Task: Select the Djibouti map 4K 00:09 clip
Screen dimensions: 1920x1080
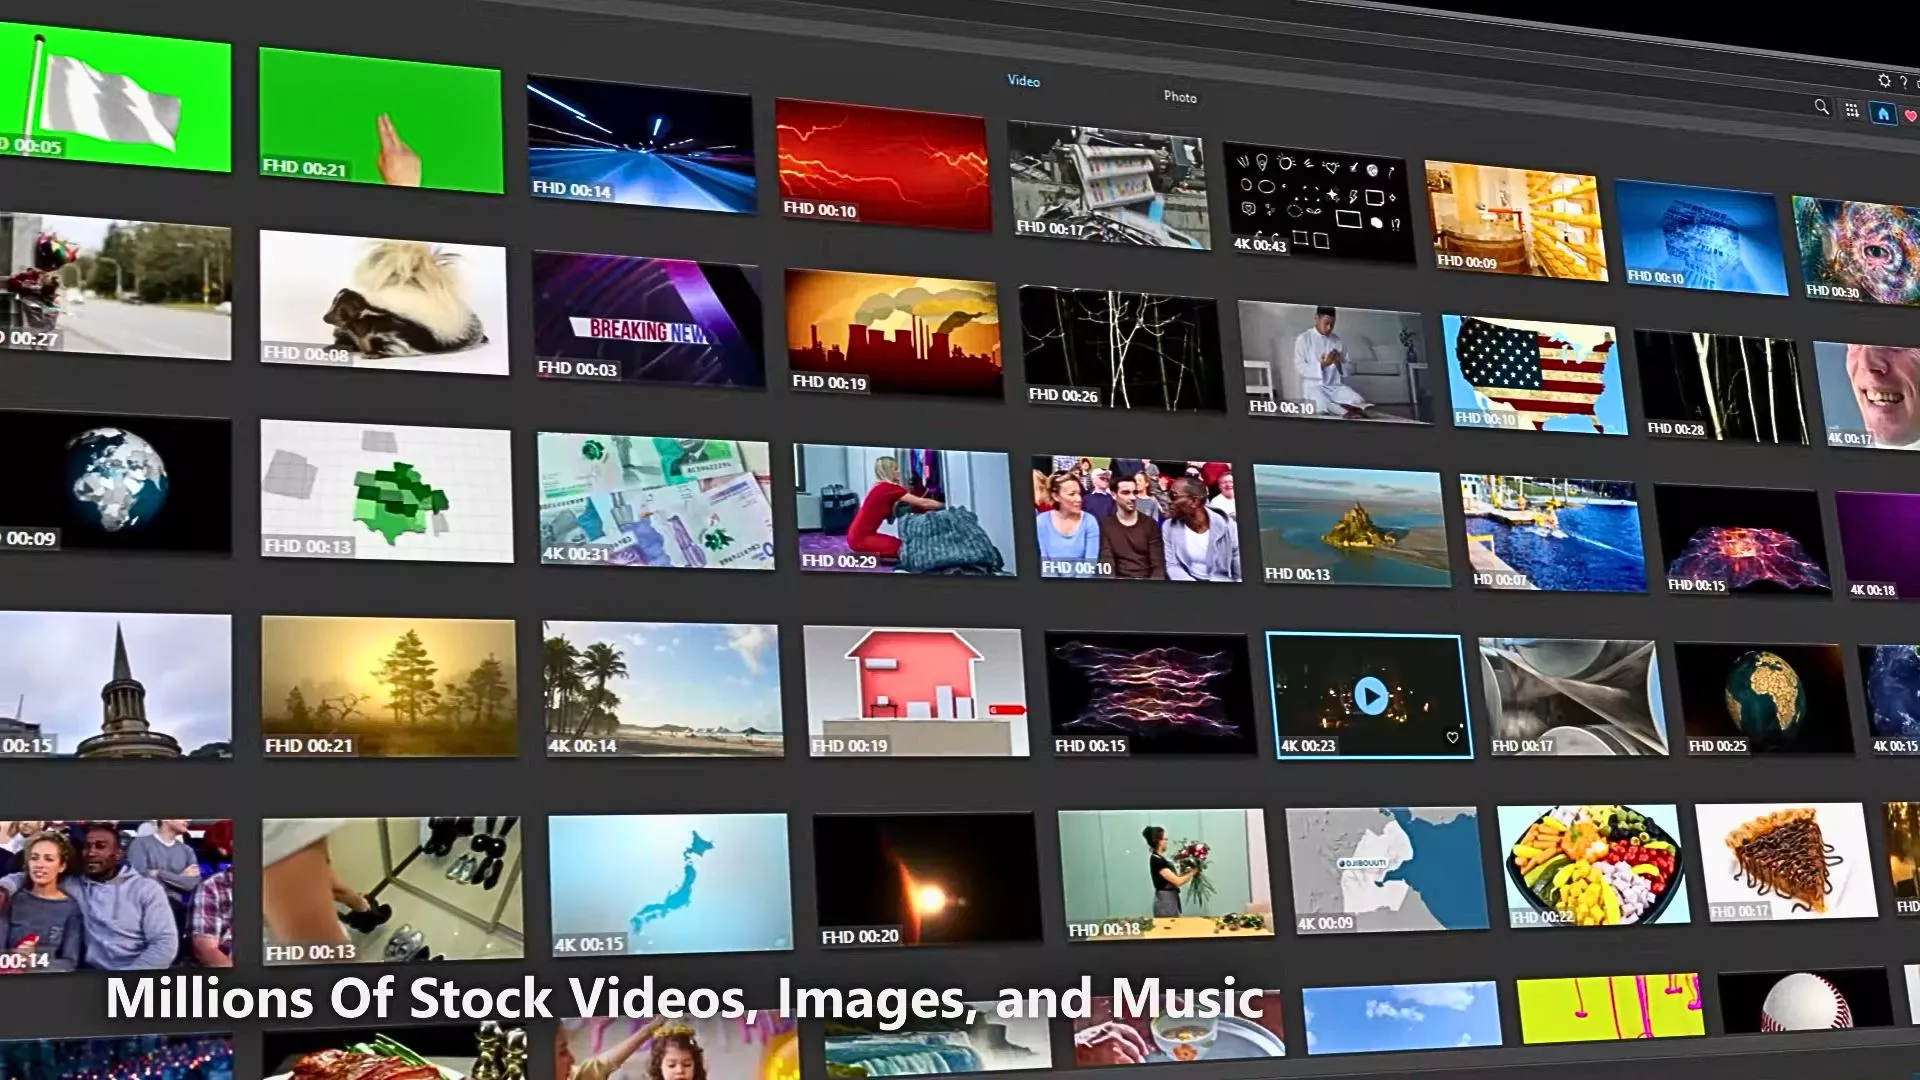Action: pyautogui.click(x=1386, y=869)
